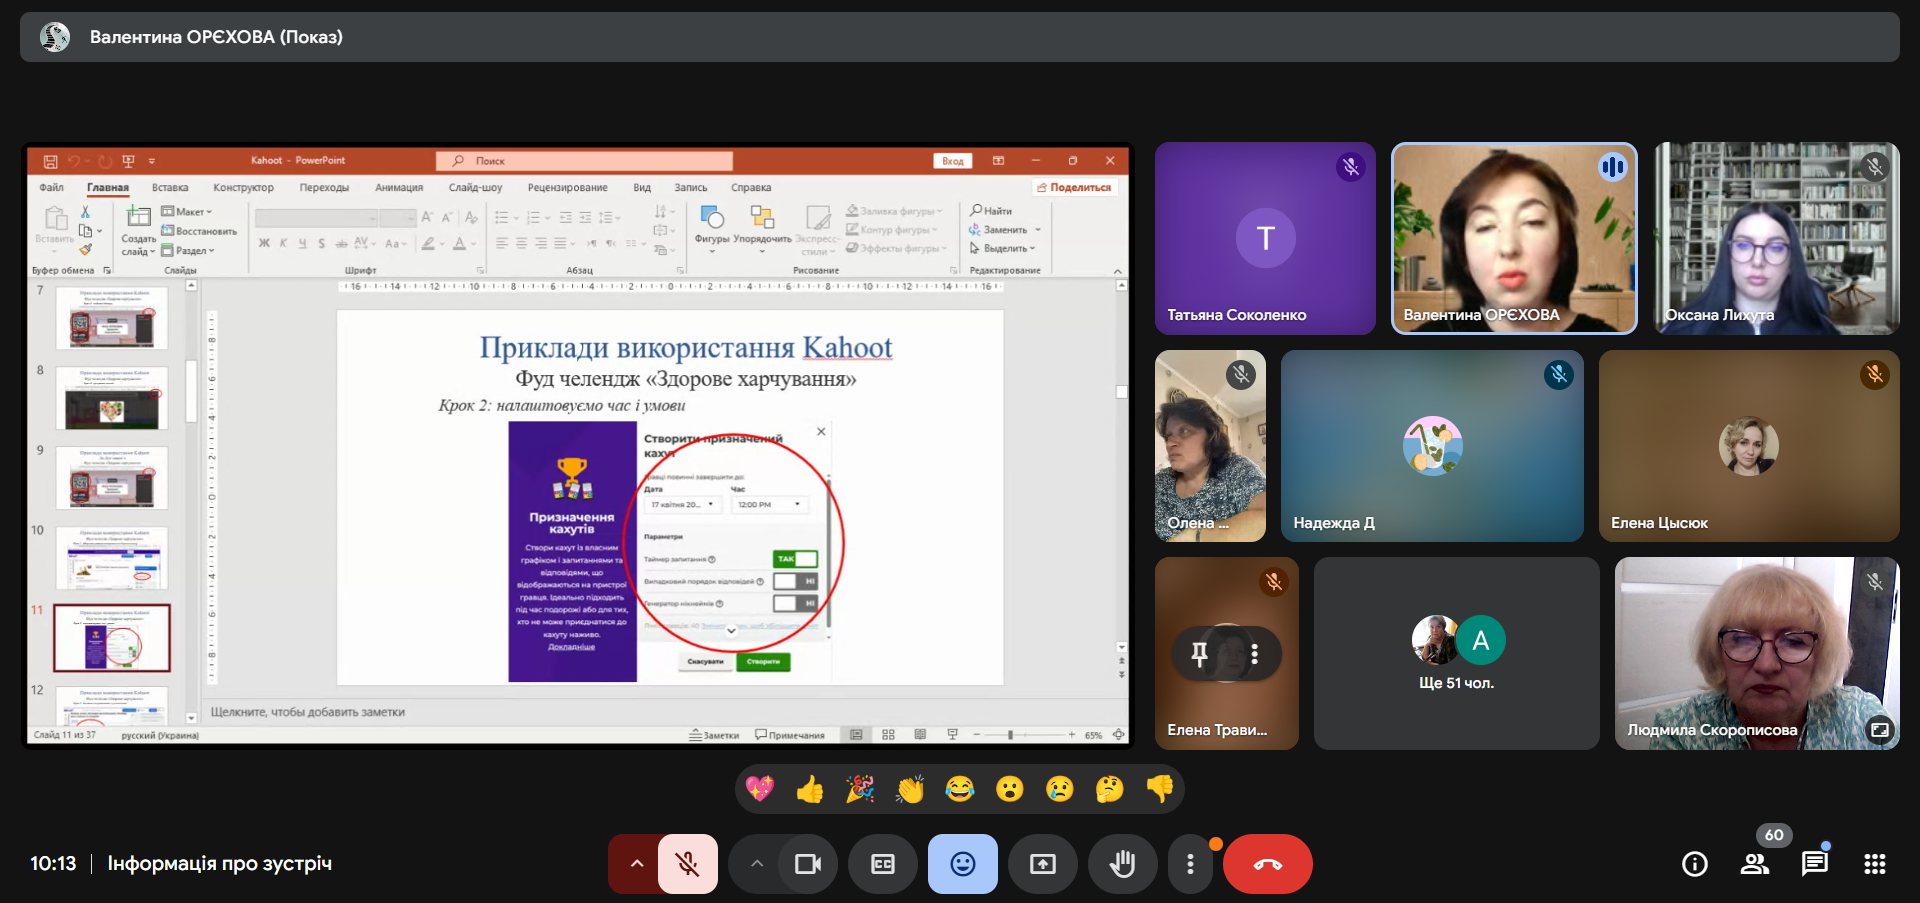Select slide 7 thumbnail
Screen dimensions: 1920x903
click(x=112, y=317)
